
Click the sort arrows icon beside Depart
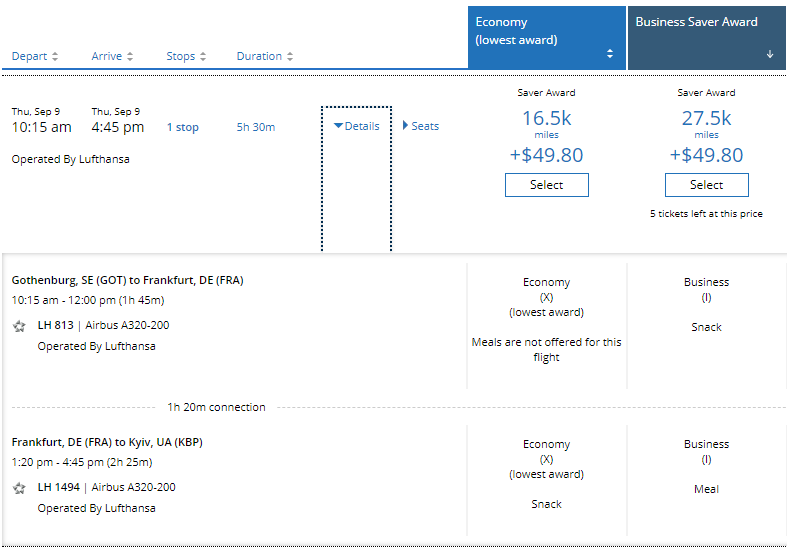(x=55, y=57)
